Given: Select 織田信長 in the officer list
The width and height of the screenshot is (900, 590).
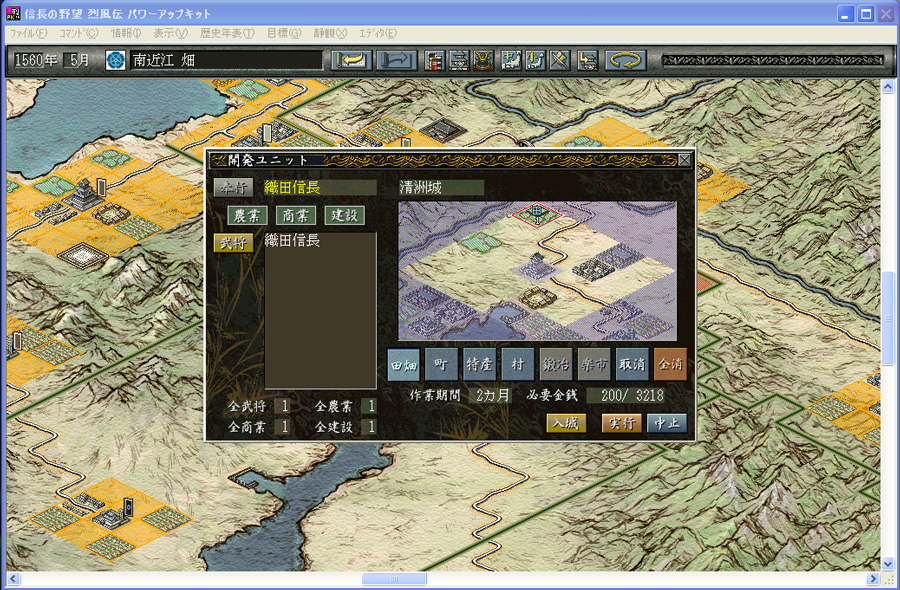Looking at the screenshot, I should pyautogui.click(x=320, y=241).
